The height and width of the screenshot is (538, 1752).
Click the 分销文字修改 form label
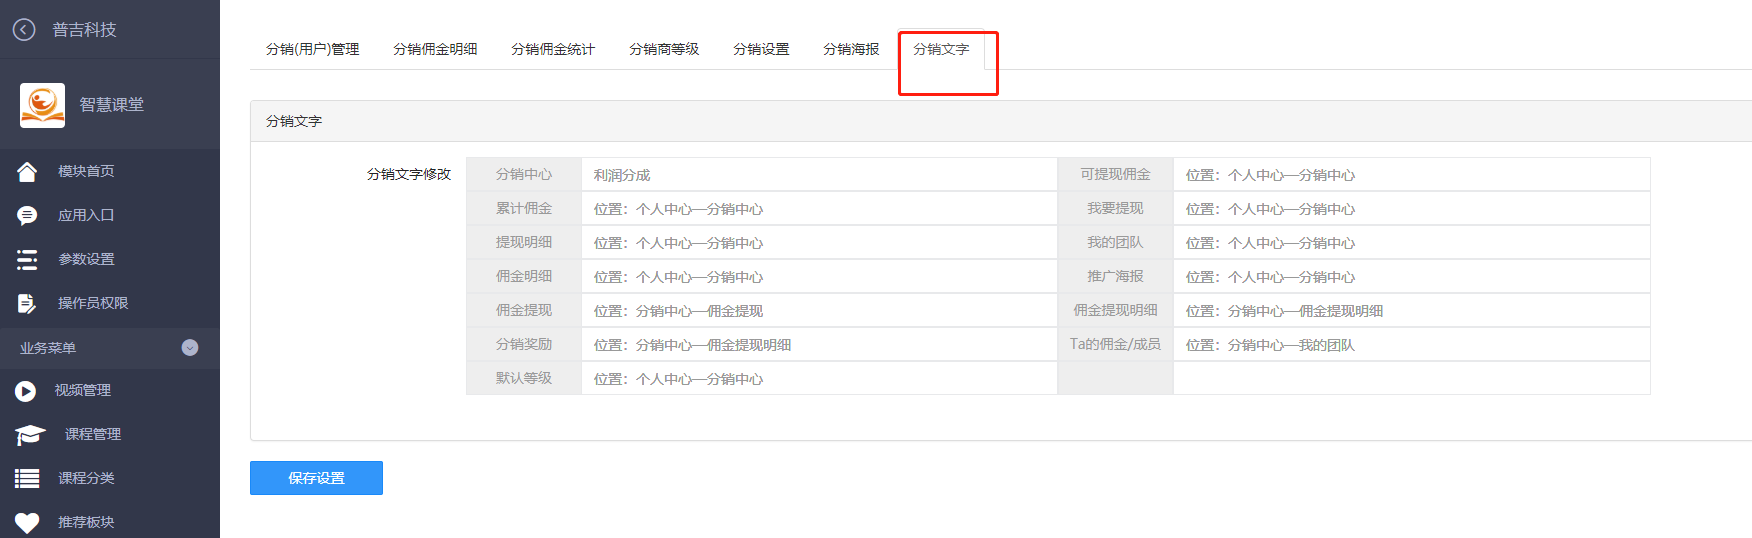point(409,174)
